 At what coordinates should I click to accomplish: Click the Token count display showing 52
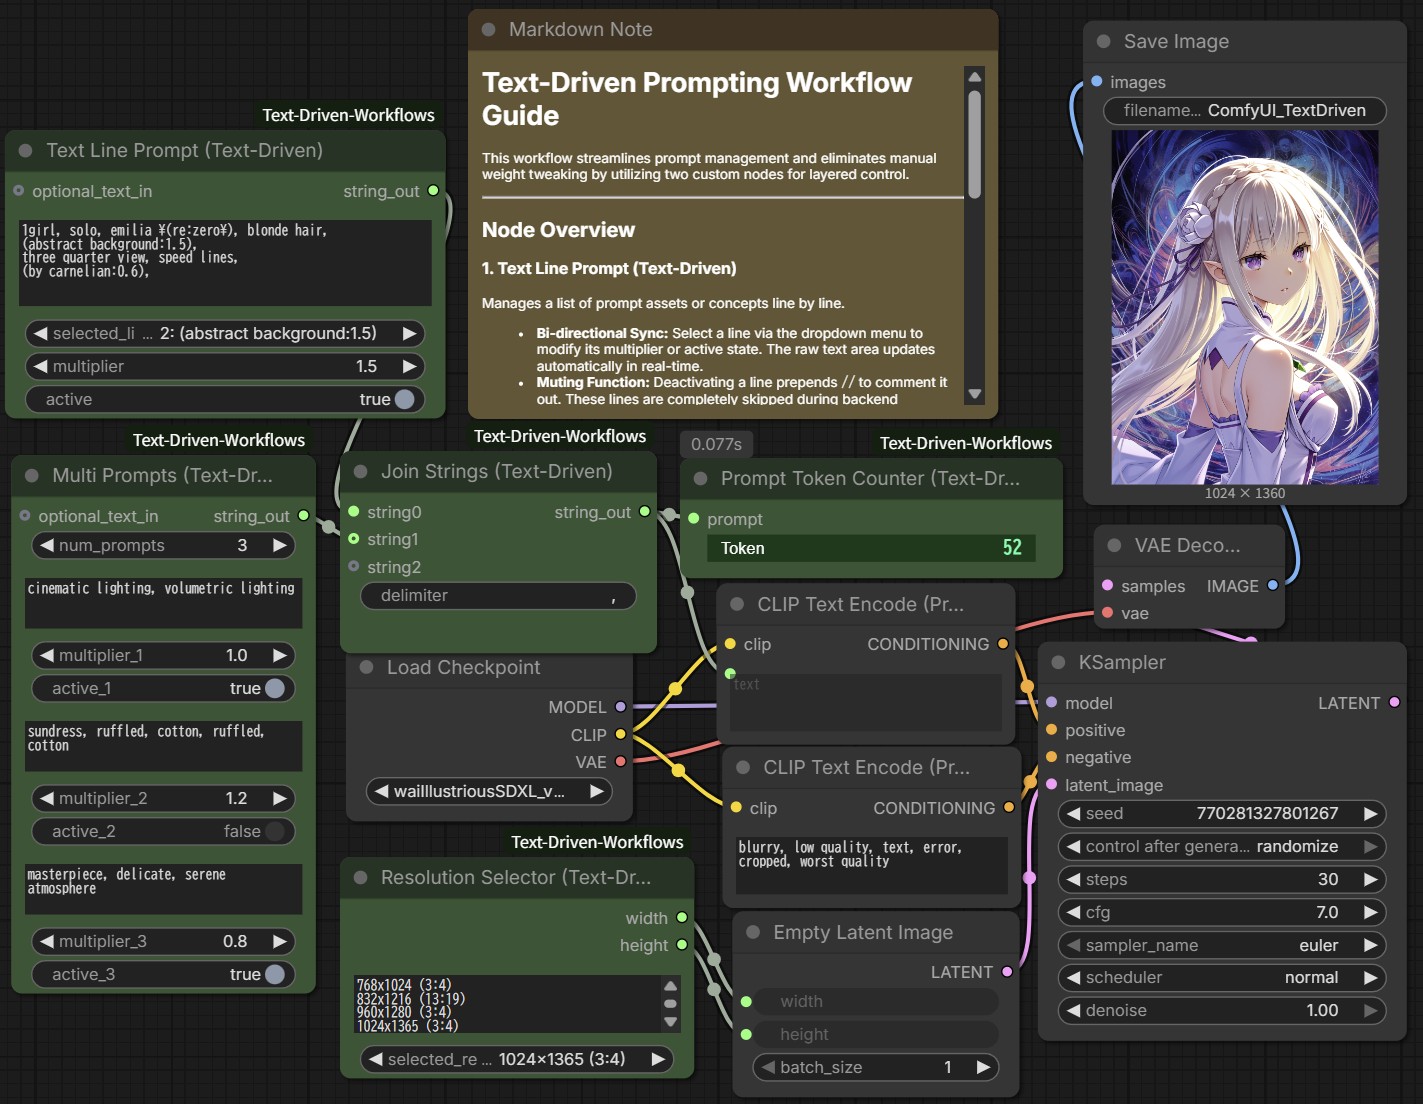(x=872, y=548)
